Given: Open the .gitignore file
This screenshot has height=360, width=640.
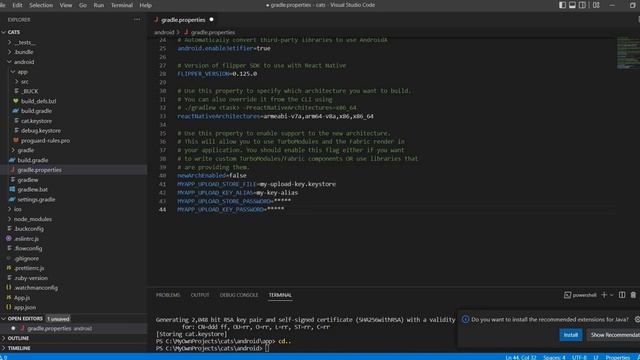Looking at the screenshot, I should pyautogui.click(x=27, y=258).
